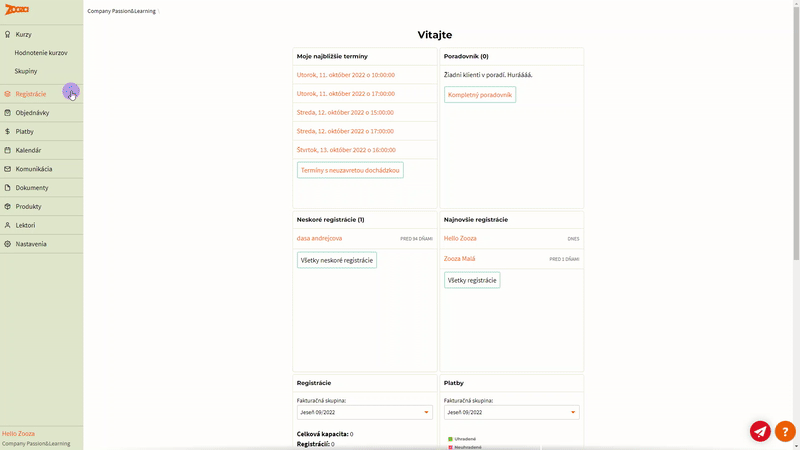This screenshot has width=800, height=450.
Task: Click 'Najnovšie registrácie' heading
Action: 476,219
